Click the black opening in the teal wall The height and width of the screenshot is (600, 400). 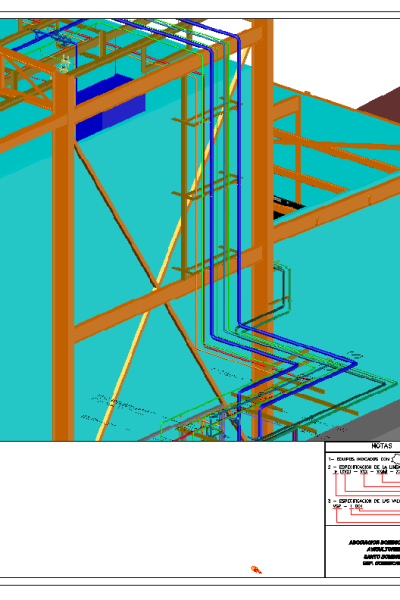(288, 207)
